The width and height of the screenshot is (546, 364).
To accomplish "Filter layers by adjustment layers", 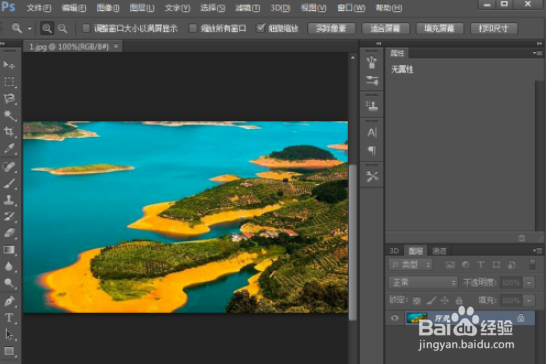I will [466, 265].
